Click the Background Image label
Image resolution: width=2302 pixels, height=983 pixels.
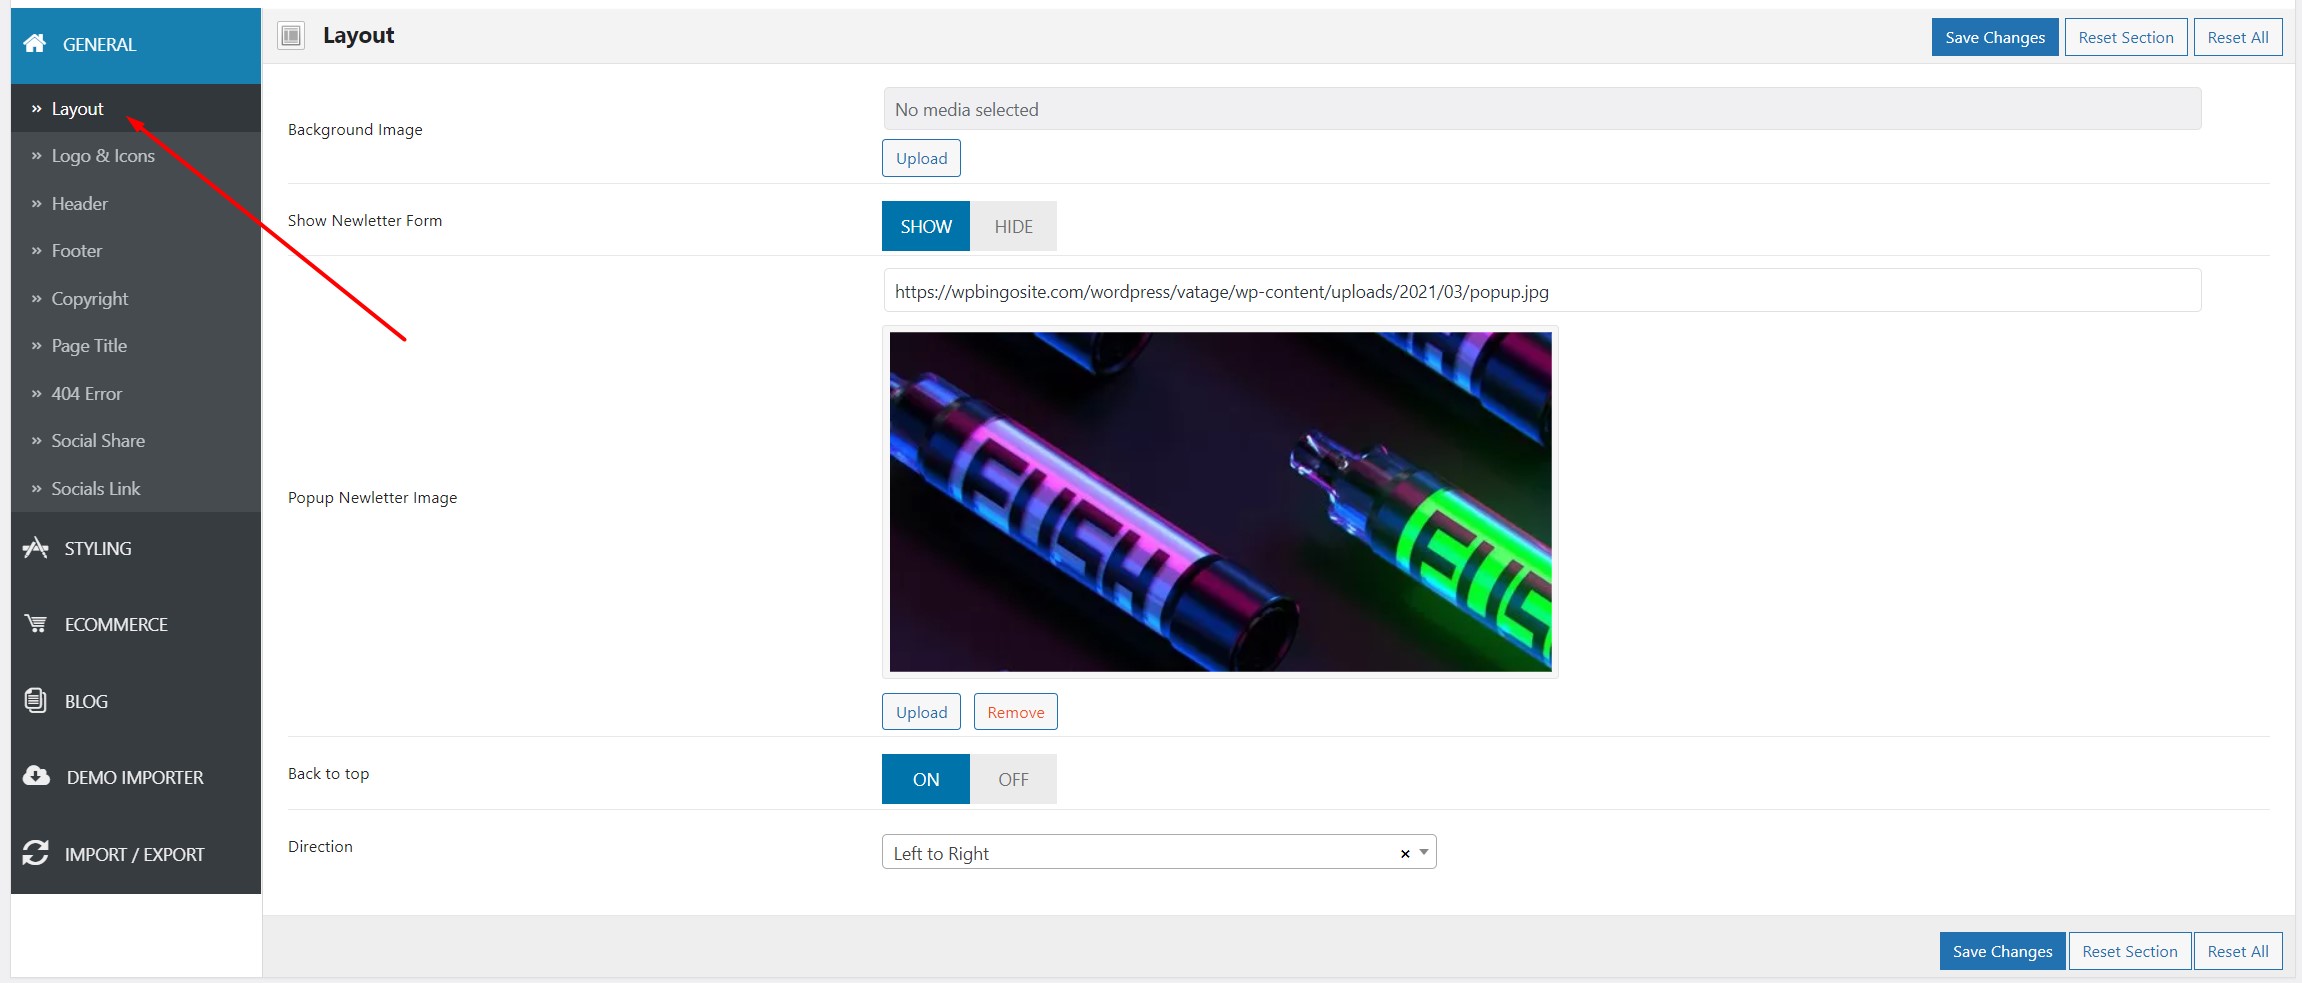[x=355, y=130]
